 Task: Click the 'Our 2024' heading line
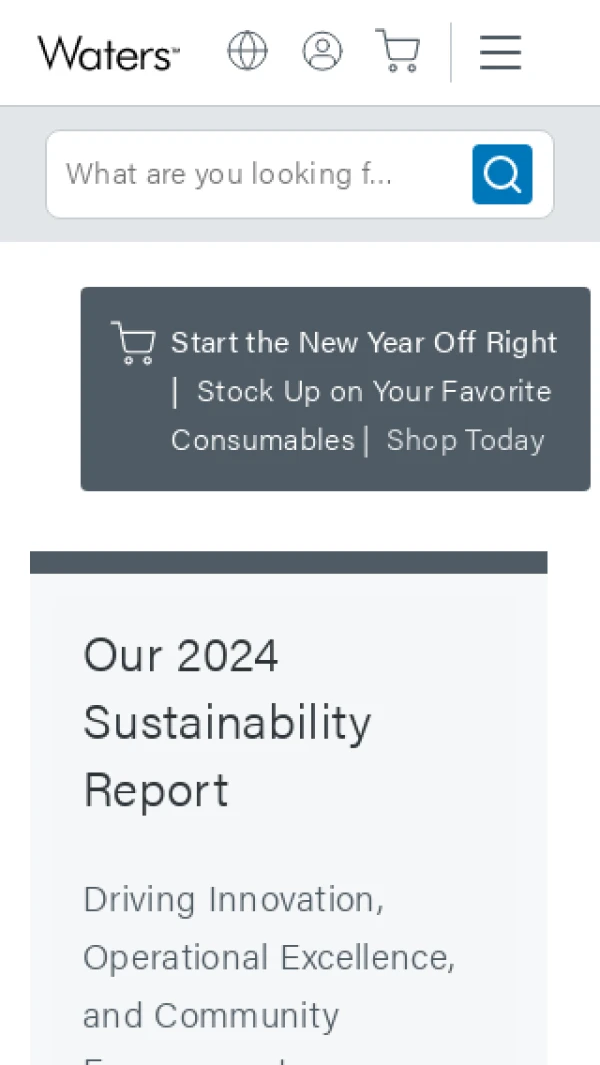(x=181, y=656)
